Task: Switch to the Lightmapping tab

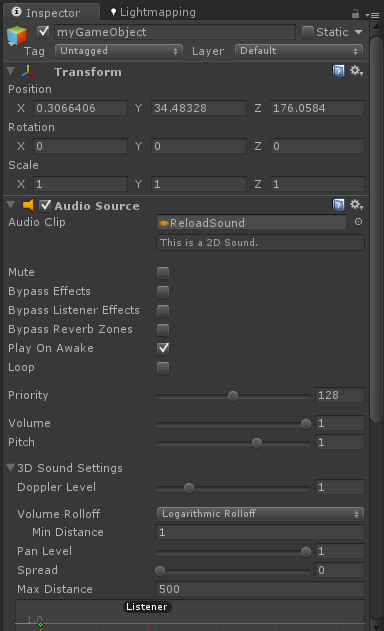Action: (x=153, y=12)
